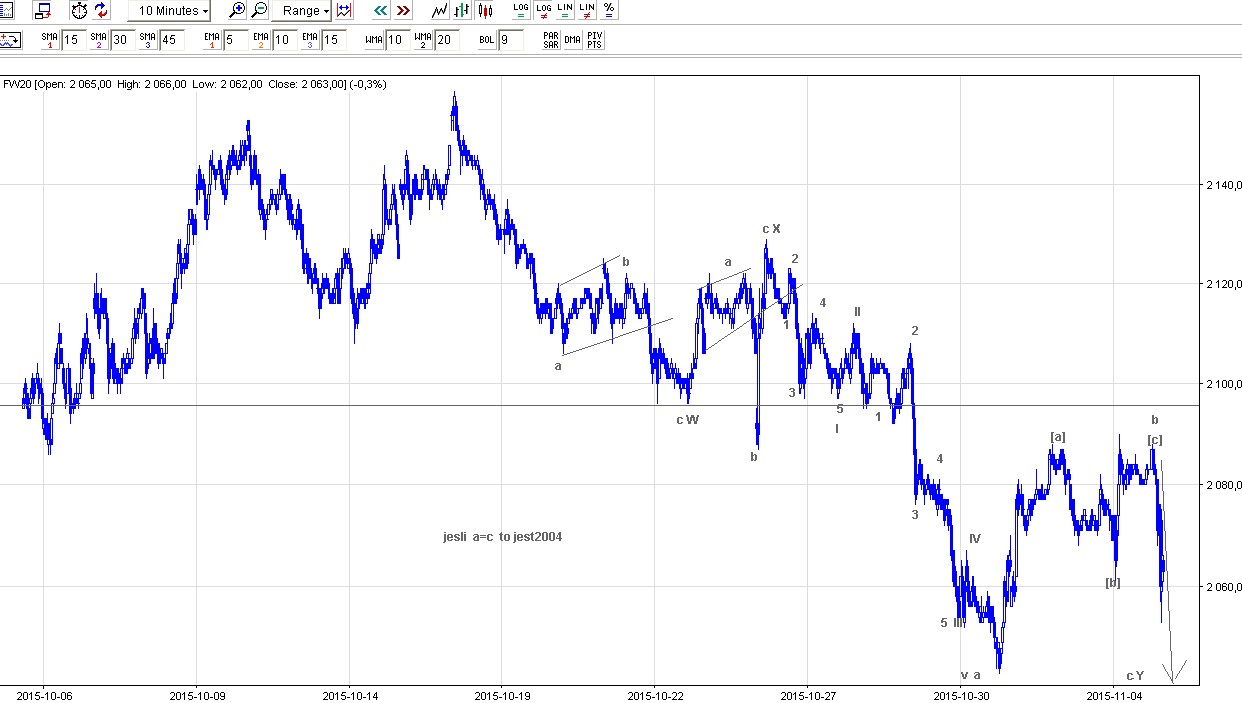Click the fit chart to range icon

[x=344, y=11]
